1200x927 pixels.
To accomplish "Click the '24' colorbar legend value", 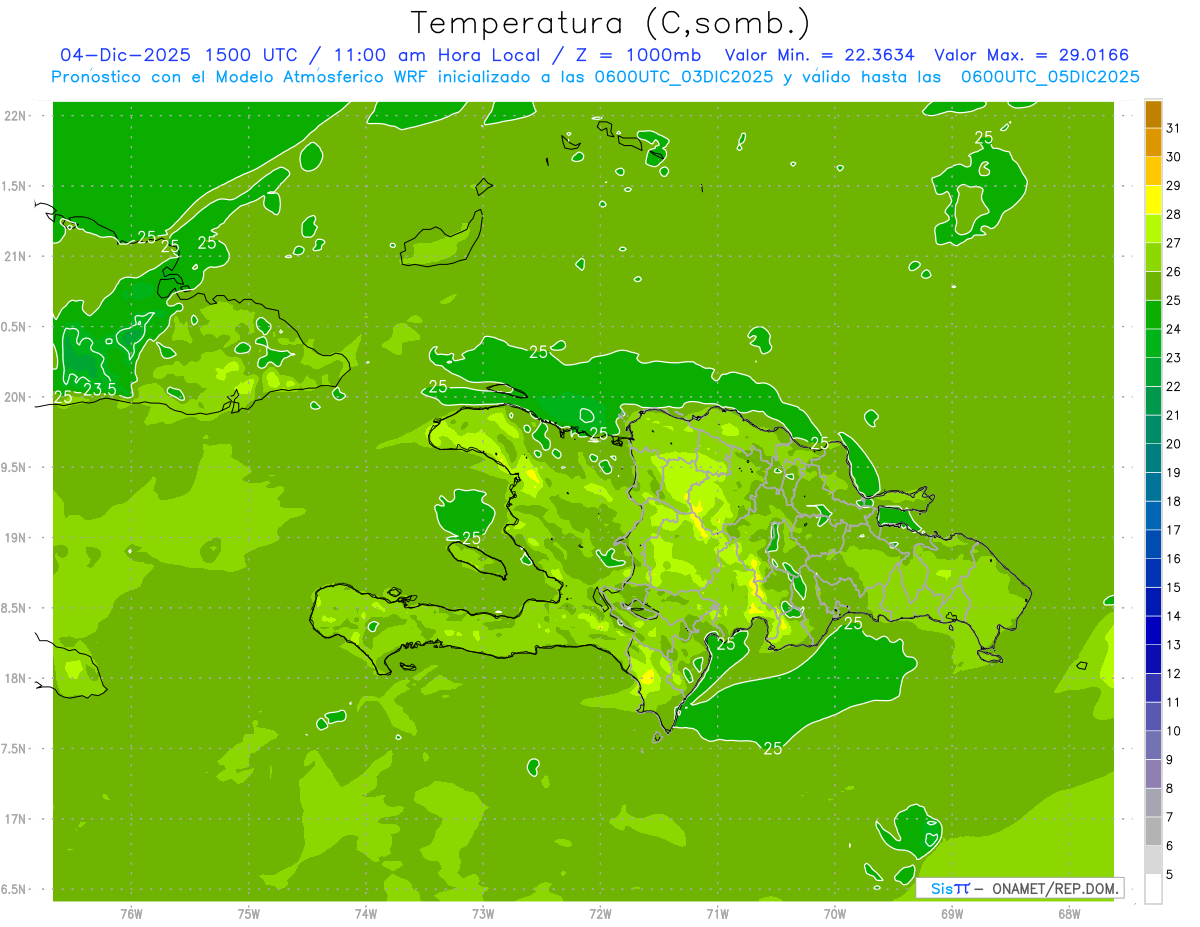I will [1173, 329].
